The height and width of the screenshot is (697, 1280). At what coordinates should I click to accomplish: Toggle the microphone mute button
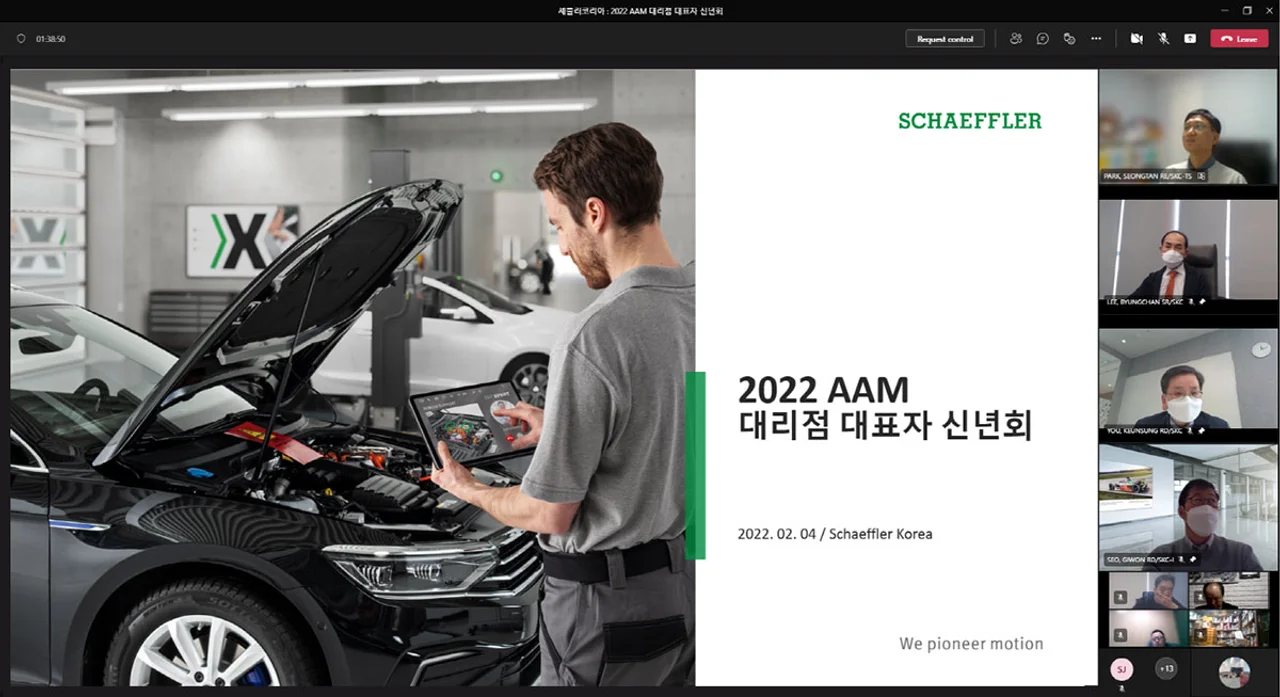point(1164,38)
